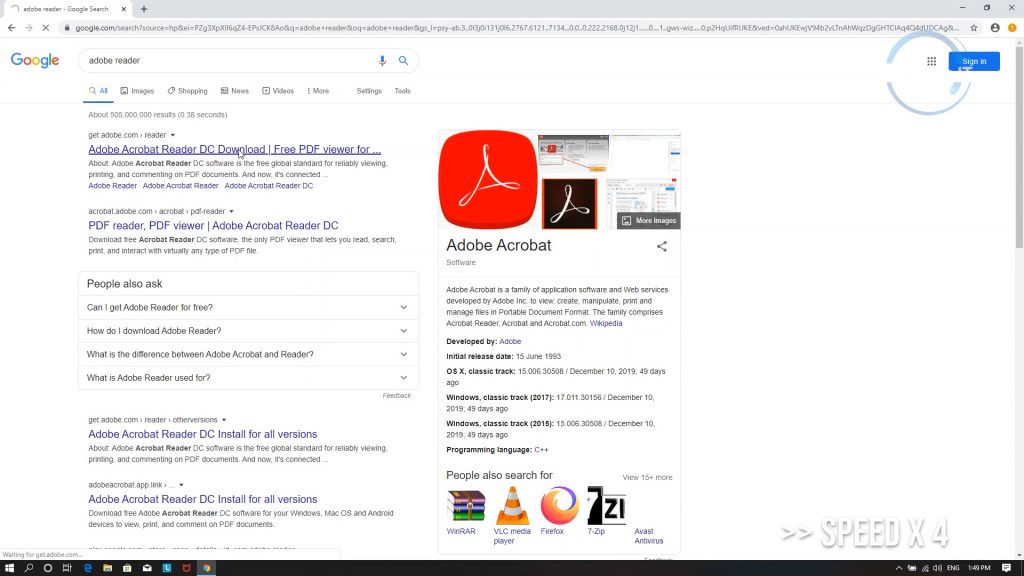
Task: Click Feedback under People also ask
Action: pyautogui.click(x=396, y=396)
